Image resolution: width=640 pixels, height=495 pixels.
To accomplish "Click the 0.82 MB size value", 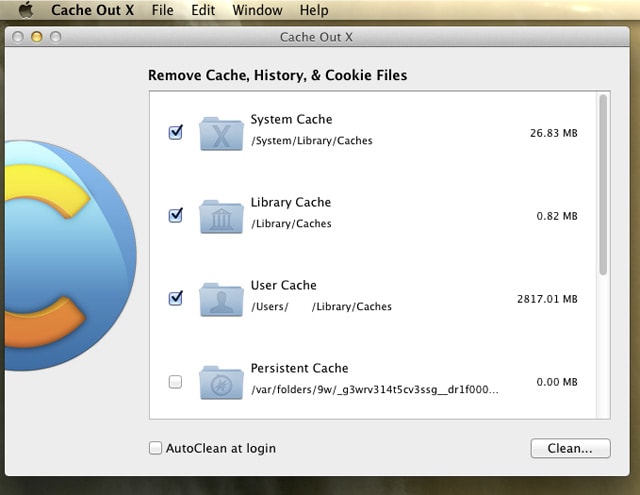I will coord(557,216).
